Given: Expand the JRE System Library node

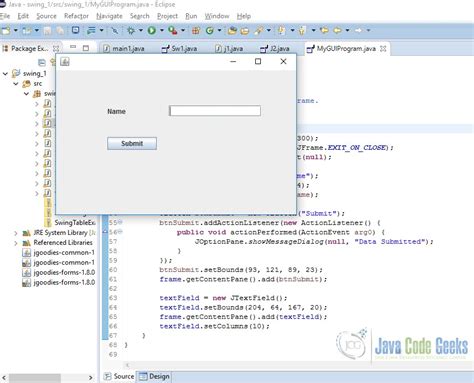Looking at the screenshot, I should [x=16, y=233].
